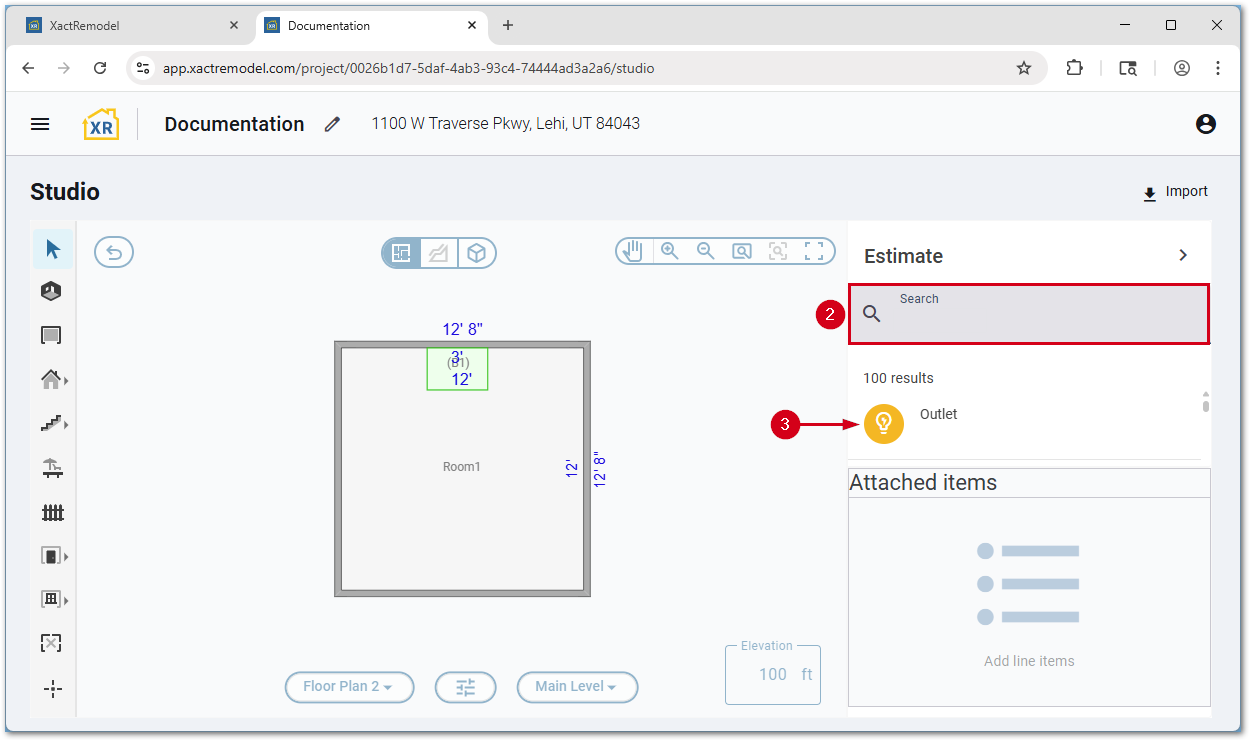This screenshot has height=741, width=1250.
Task: Switch to 3D cube view
Action: [x=477, y=253]
